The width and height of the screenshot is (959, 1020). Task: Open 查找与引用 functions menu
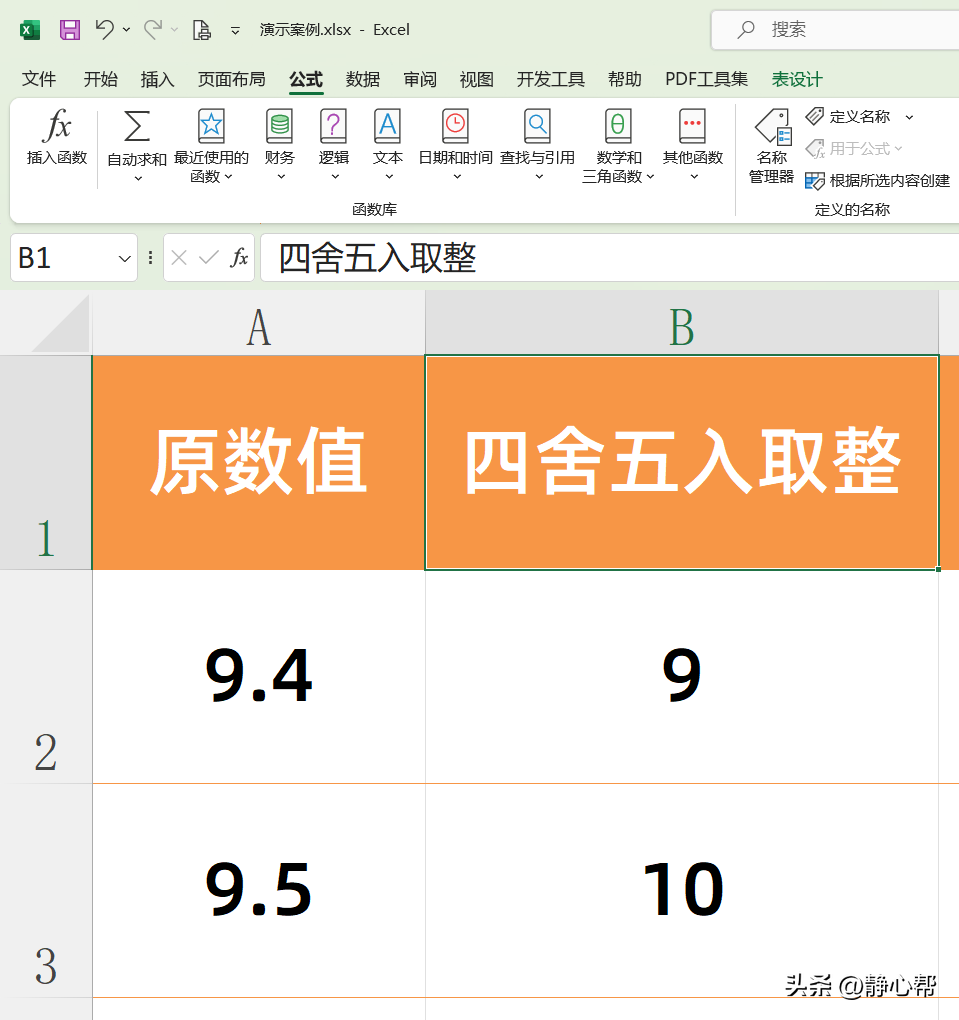point(537,145)
